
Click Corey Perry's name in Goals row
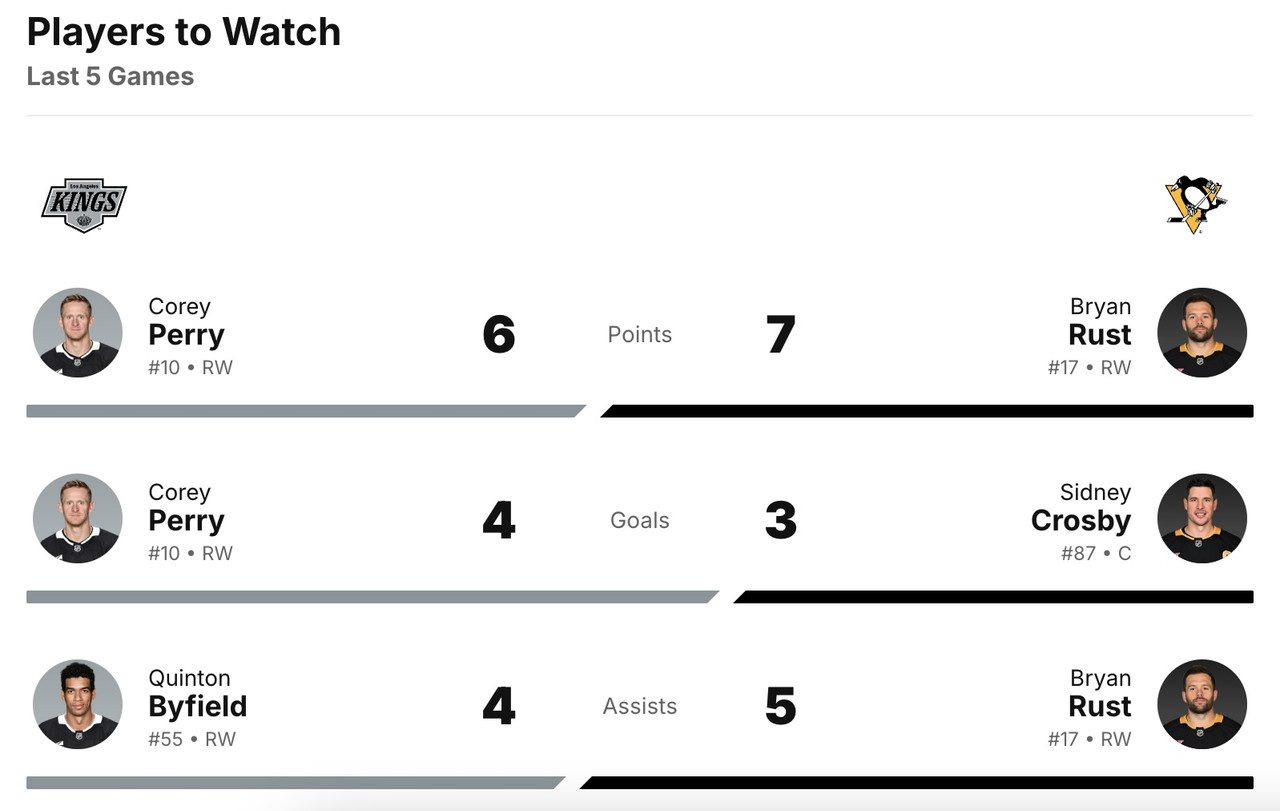186,508
